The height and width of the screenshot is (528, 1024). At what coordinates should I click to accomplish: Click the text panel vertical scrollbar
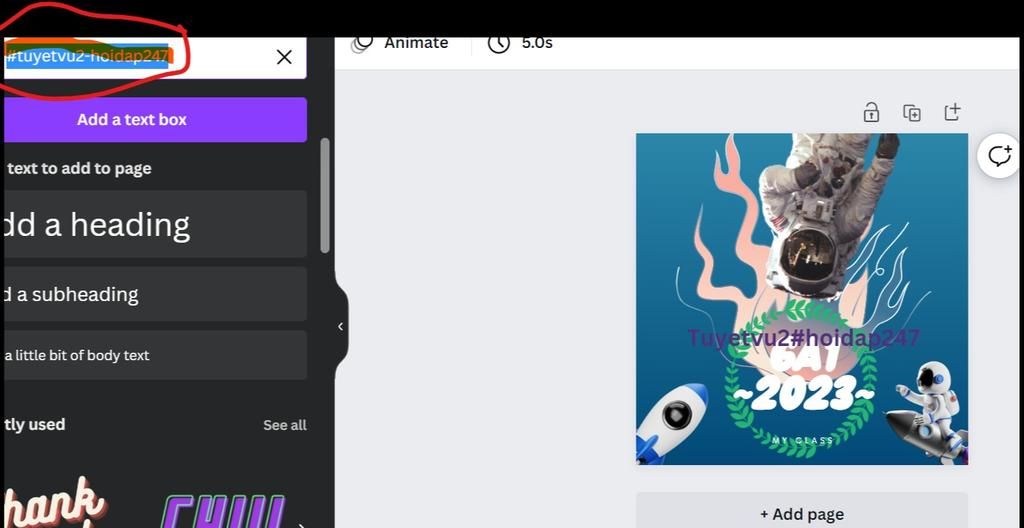point(325,196)
